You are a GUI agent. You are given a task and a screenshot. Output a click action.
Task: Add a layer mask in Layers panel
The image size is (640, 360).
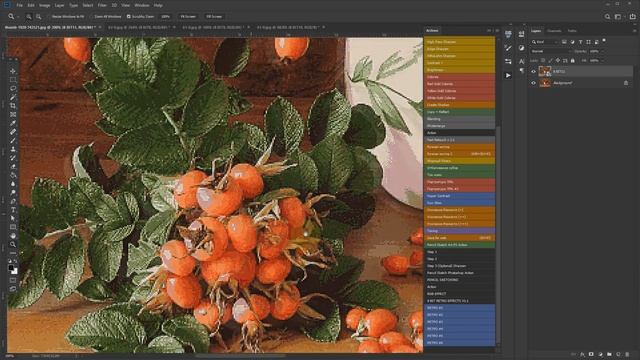[x=591, y=354]
